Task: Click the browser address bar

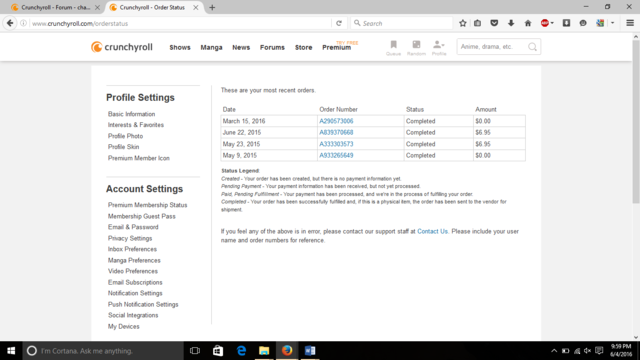Action: pos(180,23)
